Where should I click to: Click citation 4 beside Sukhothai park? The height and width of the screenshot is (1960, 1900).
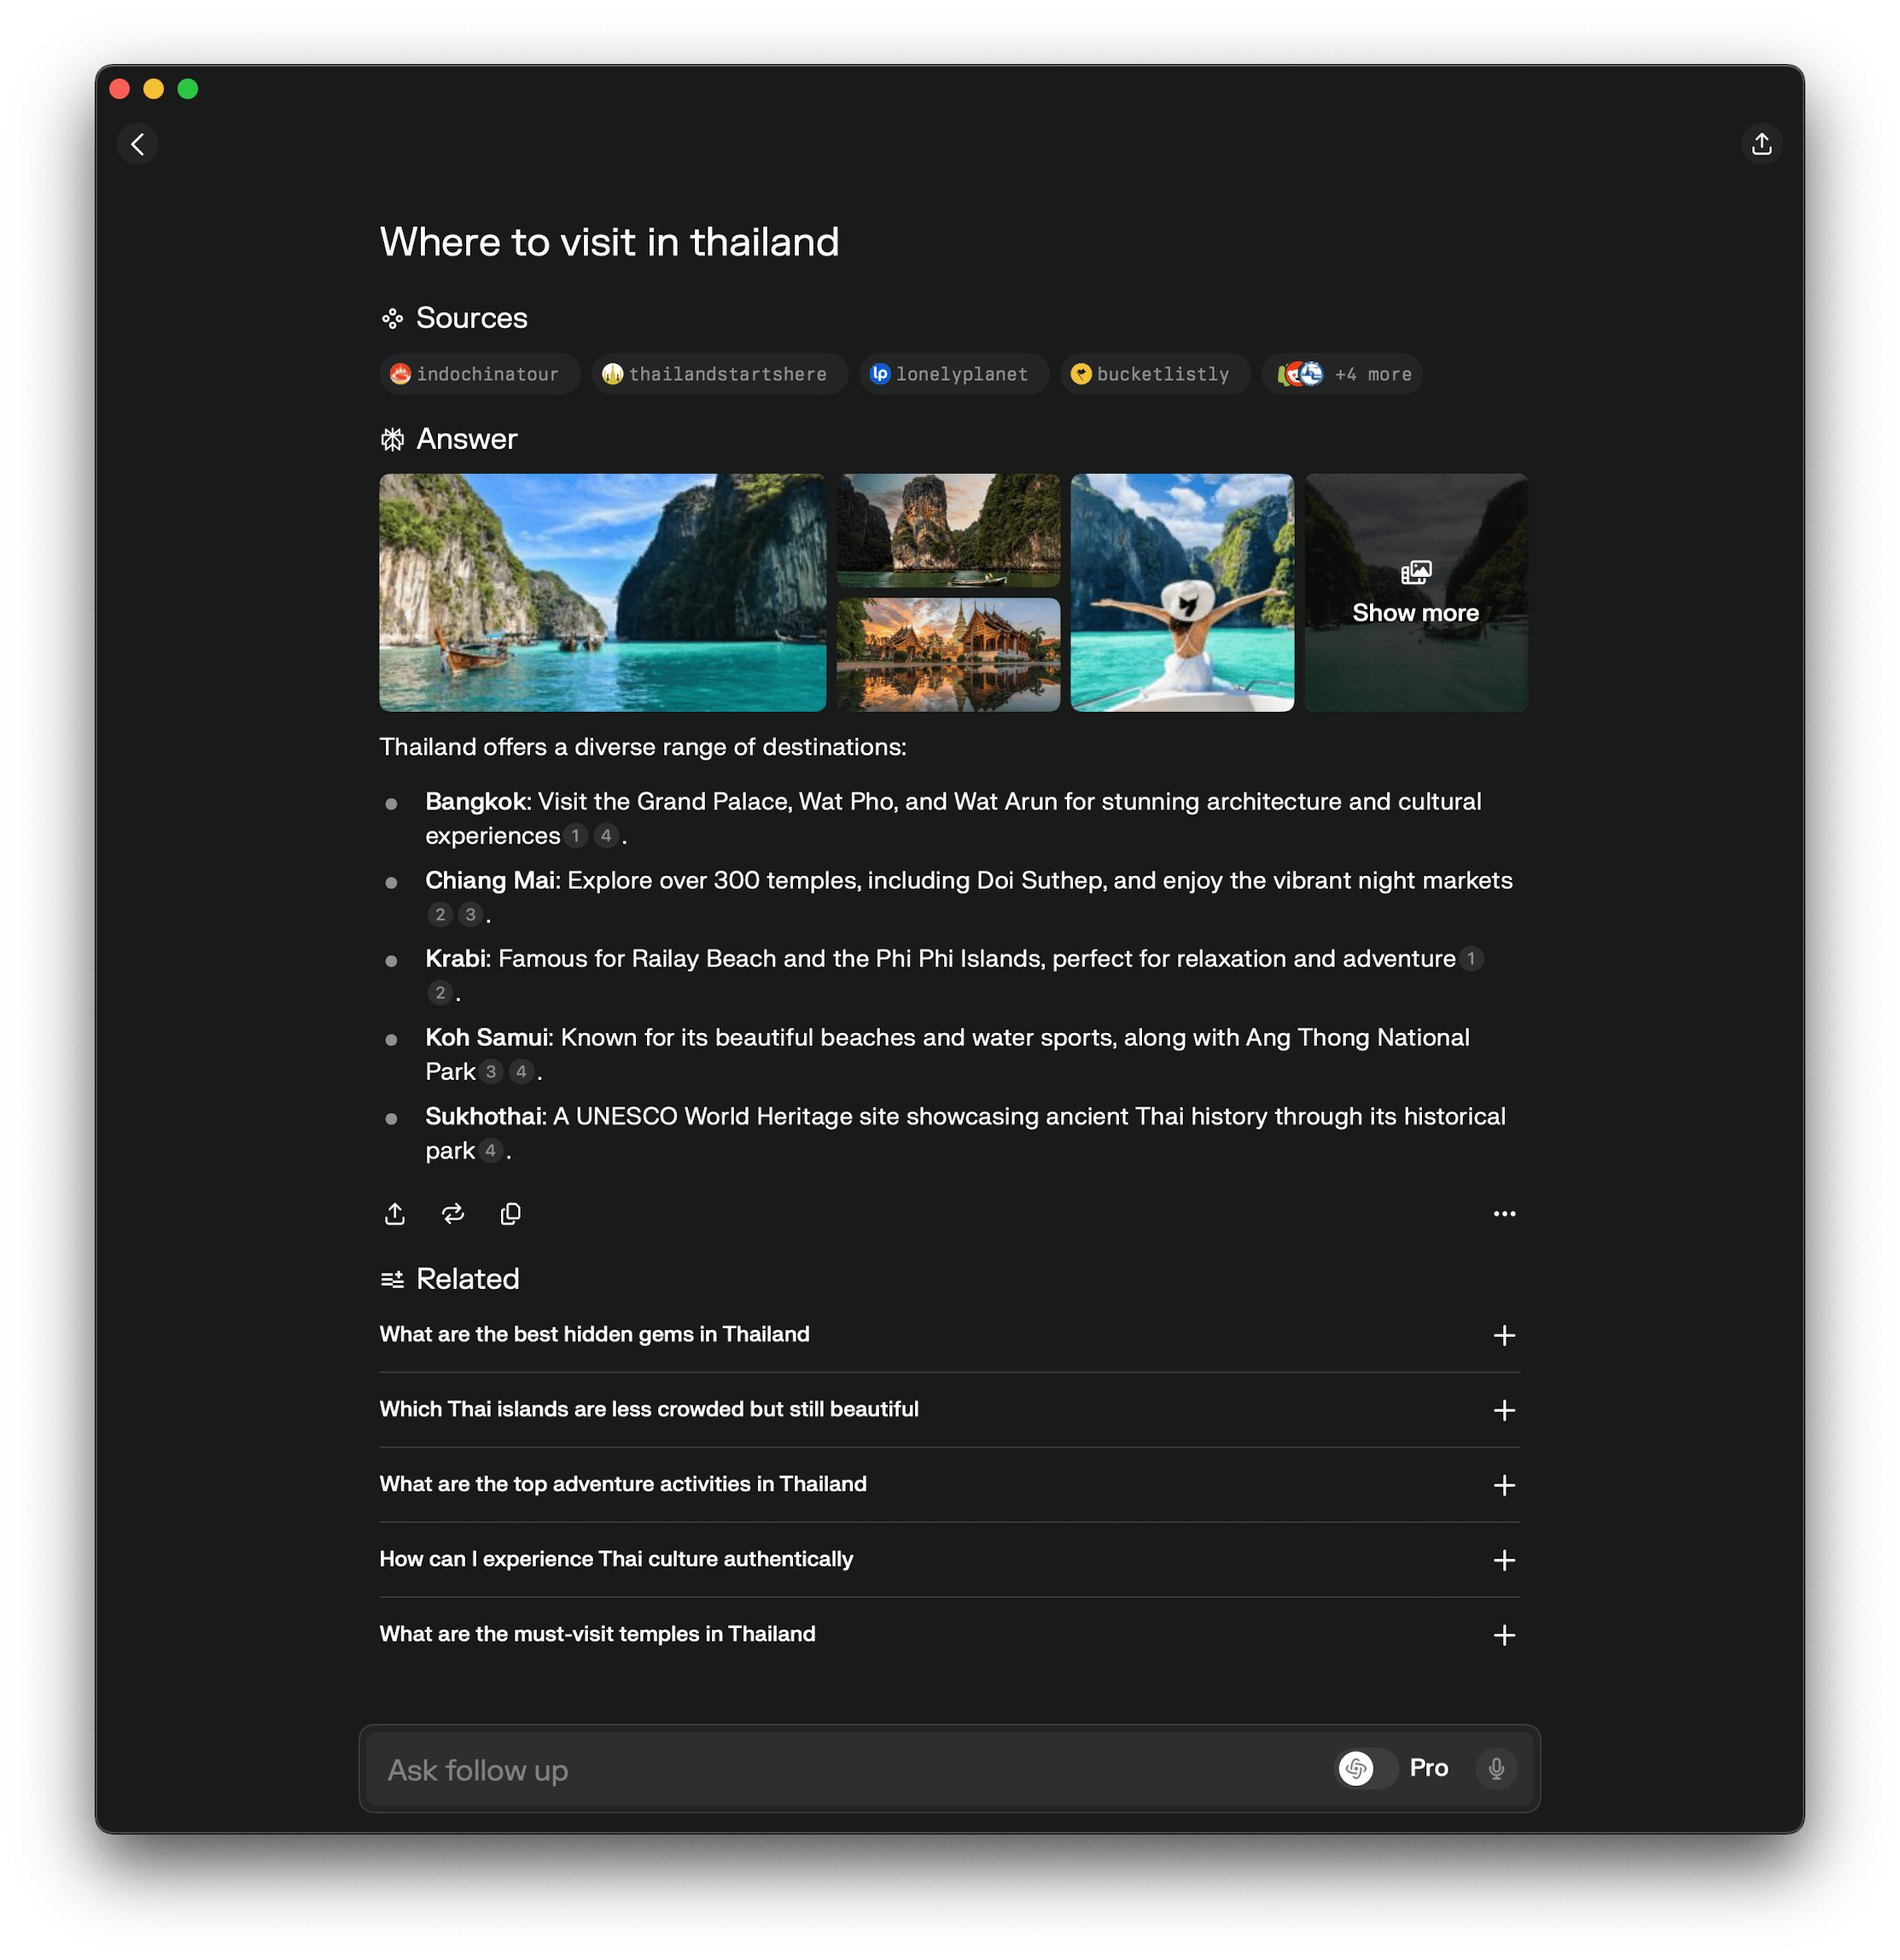point(490,1151)
